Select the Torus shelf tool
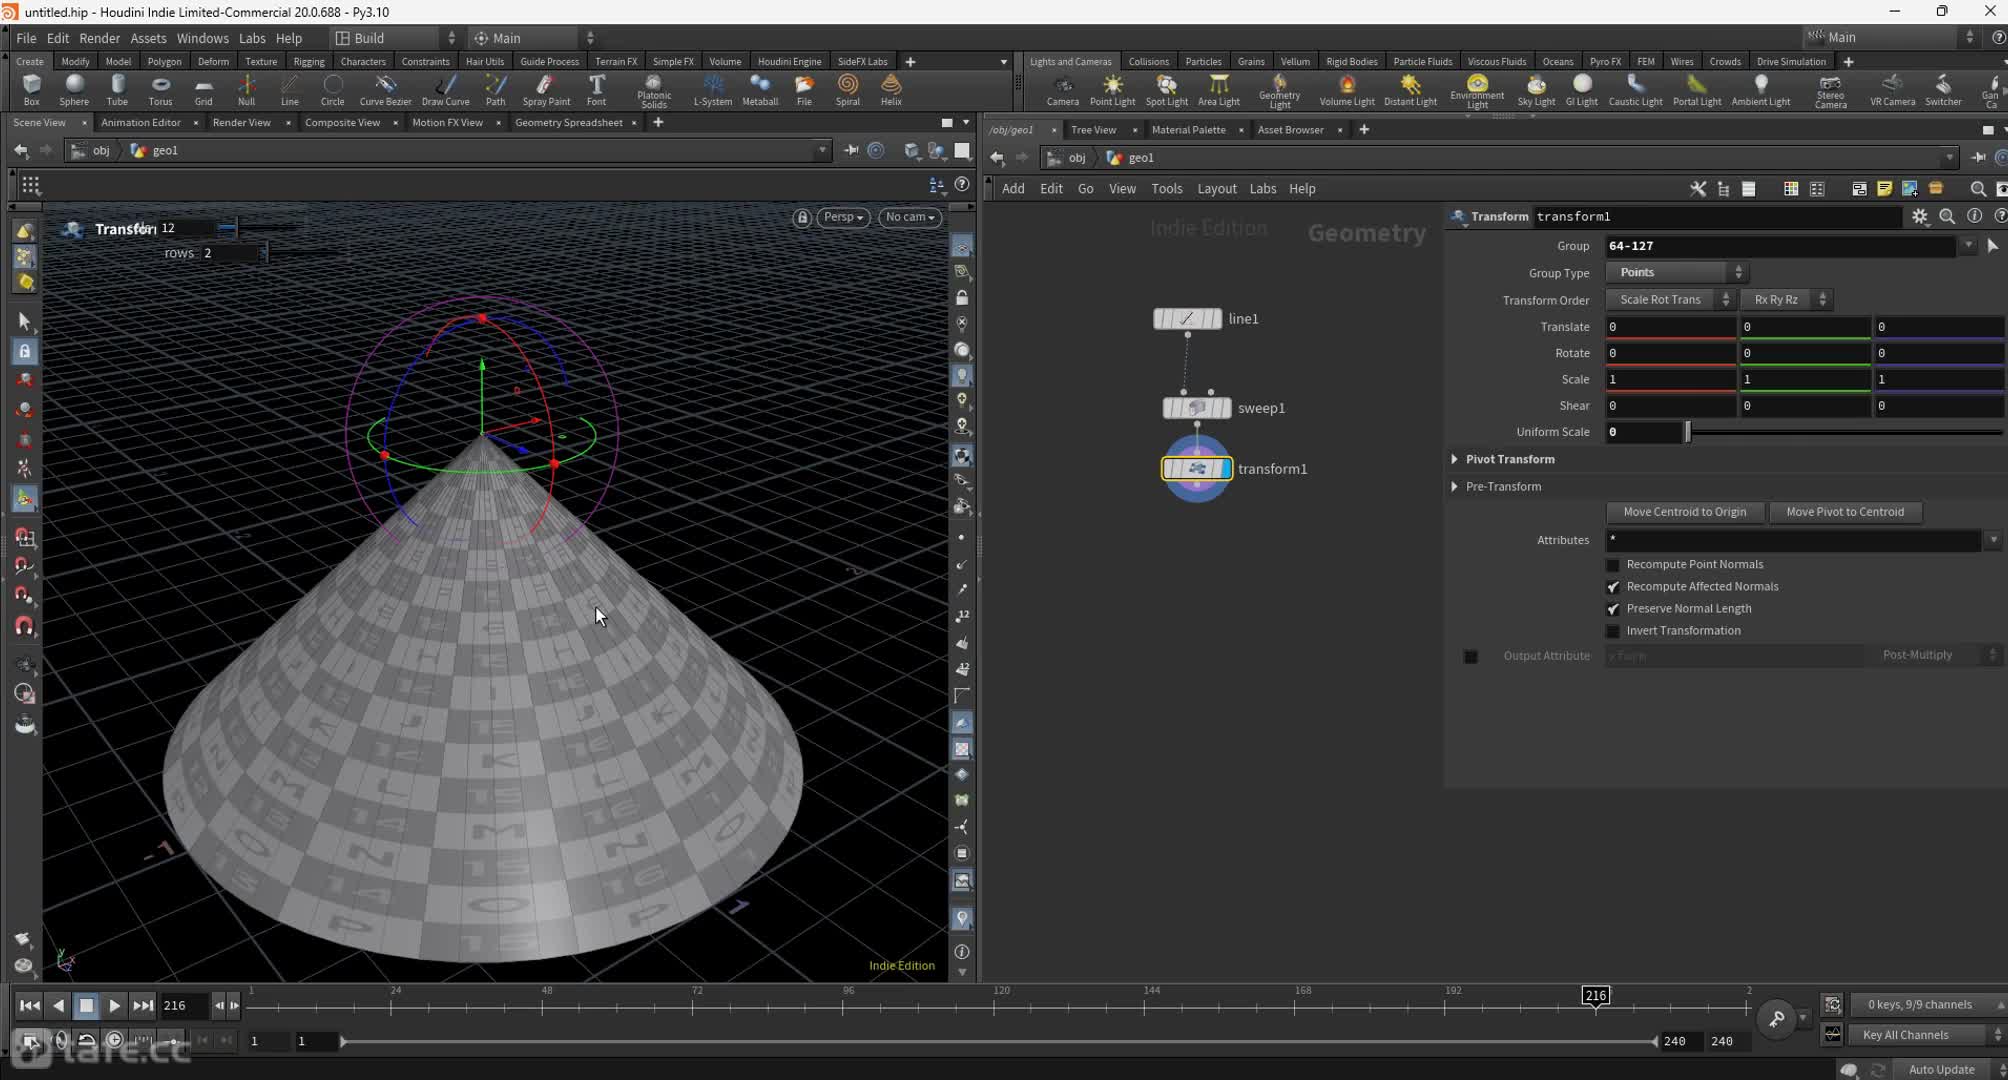Image resolution: width=2008 pixels, height=1080 pixels. pyautogui.click(x=160, y=89)
